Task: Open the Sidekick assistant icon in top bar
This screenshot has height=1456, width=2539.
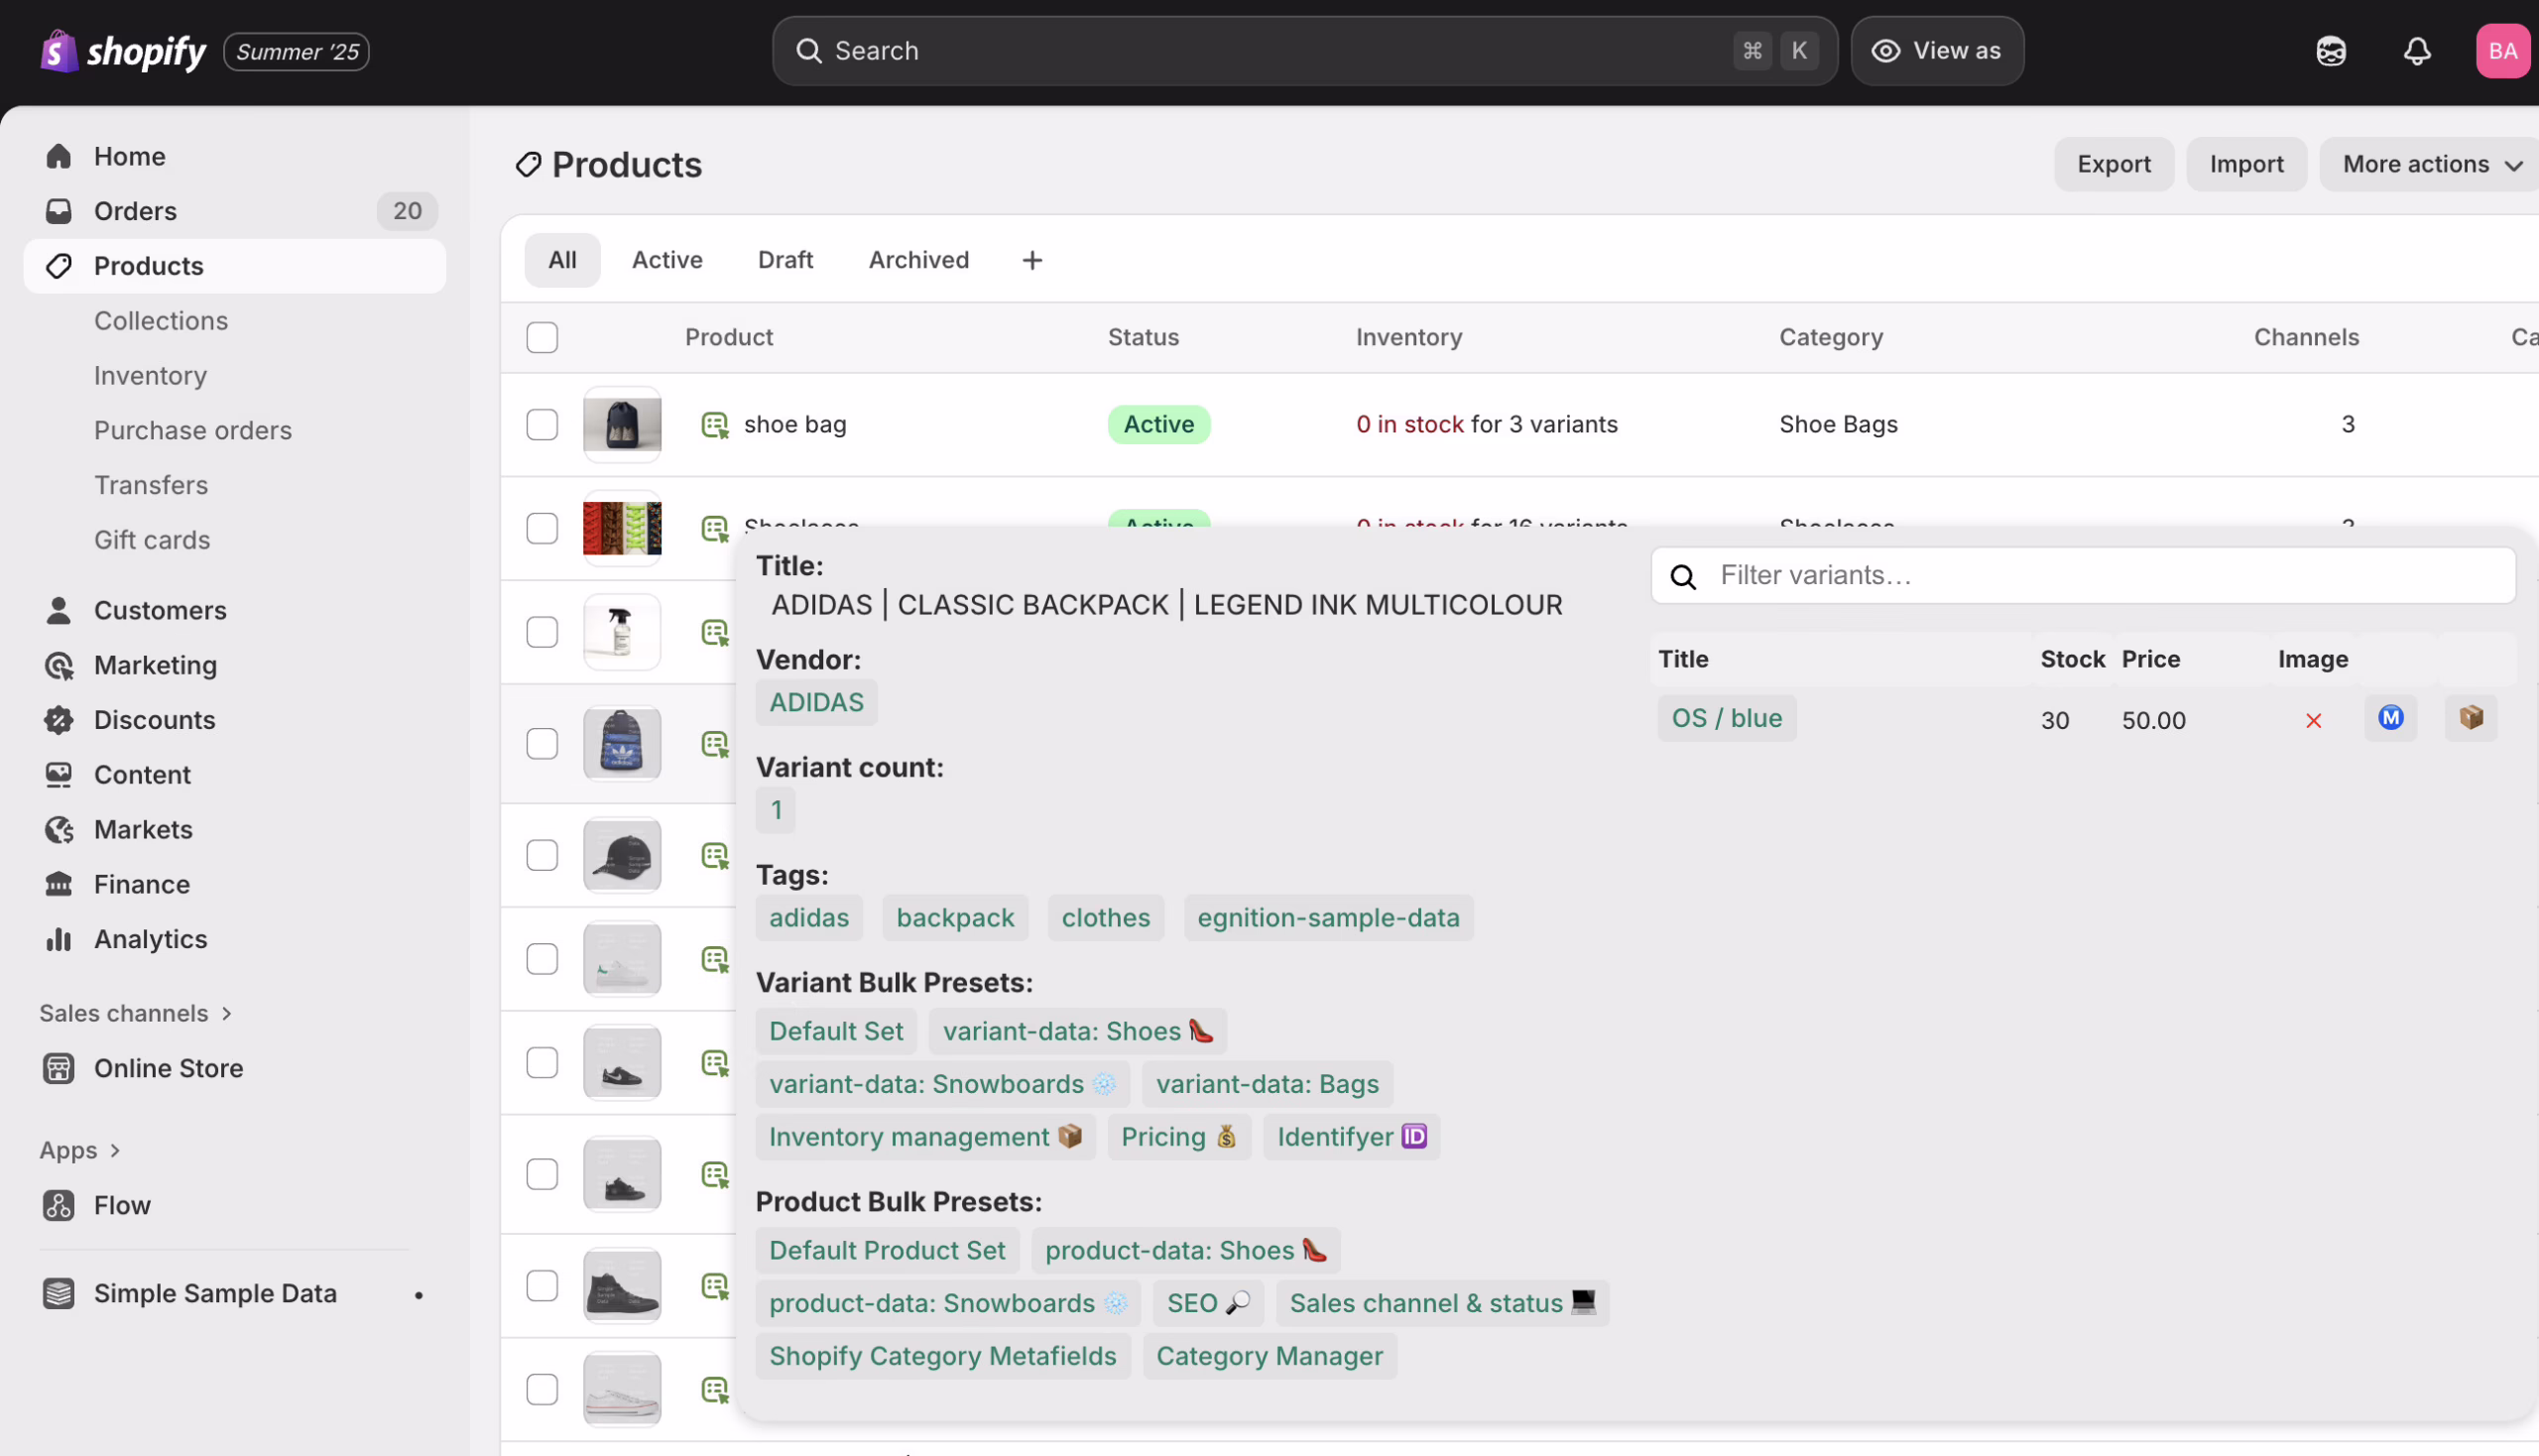Action: [2331, 51]
